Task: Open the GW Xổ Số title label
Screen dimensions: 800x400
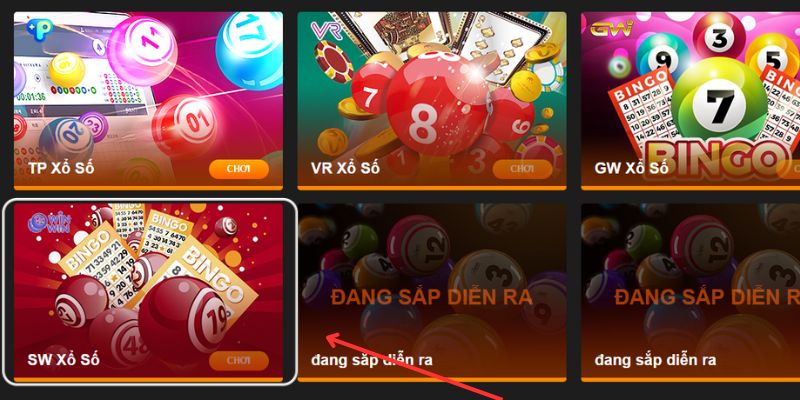Action: [631, 168]
